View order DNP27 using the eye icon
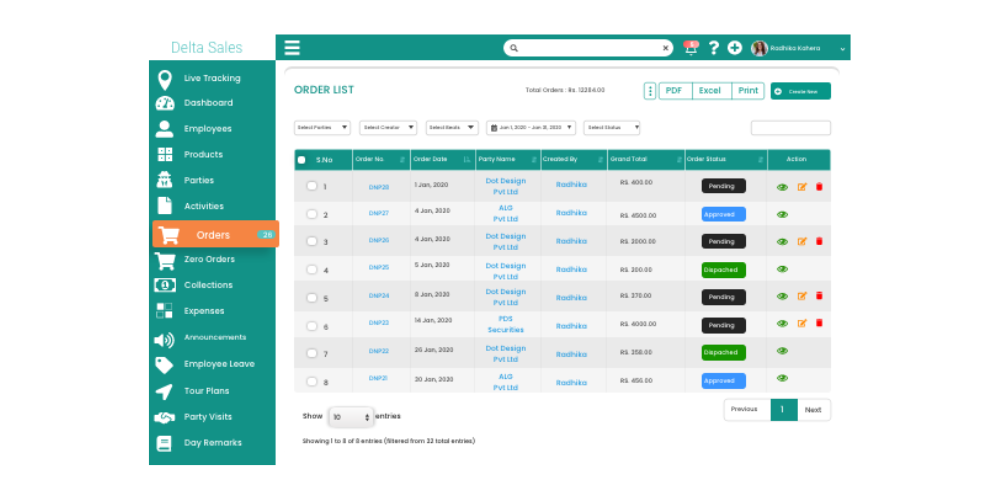The width and height of the screenshot is (1000, 500). (x=783, y=214)
